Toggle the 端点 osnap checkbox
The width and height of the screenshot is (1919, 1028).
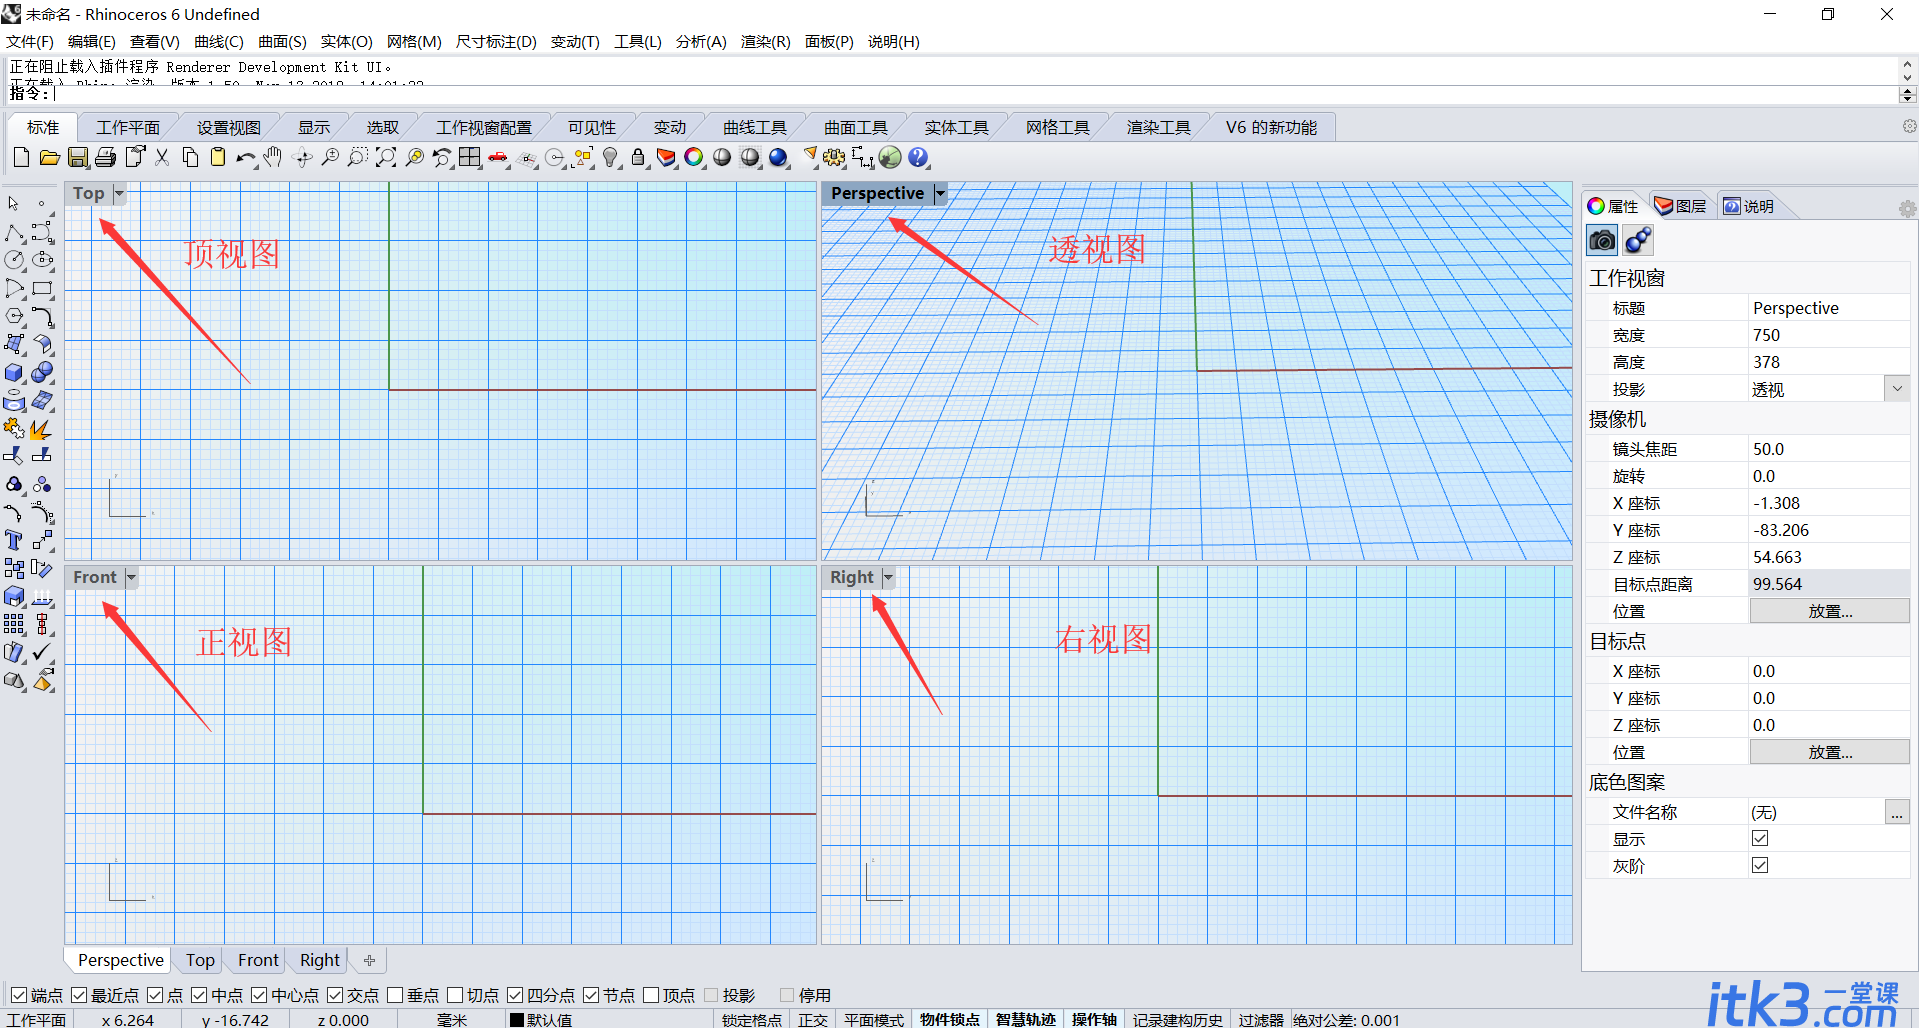(19, 995)
